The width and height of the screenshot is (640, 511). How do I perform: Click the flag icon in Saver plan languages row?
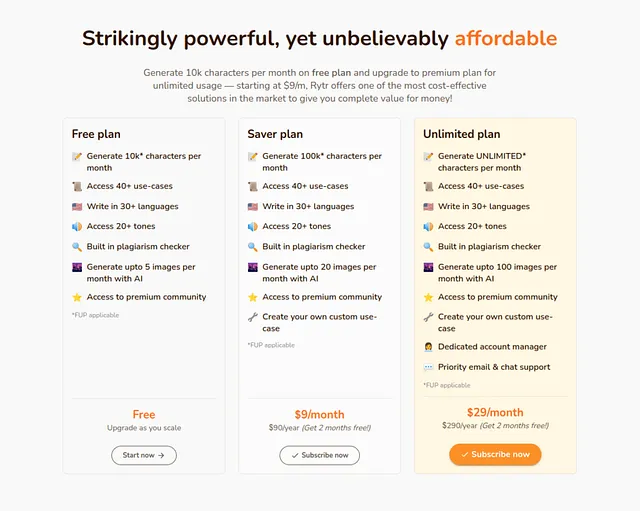253,207
